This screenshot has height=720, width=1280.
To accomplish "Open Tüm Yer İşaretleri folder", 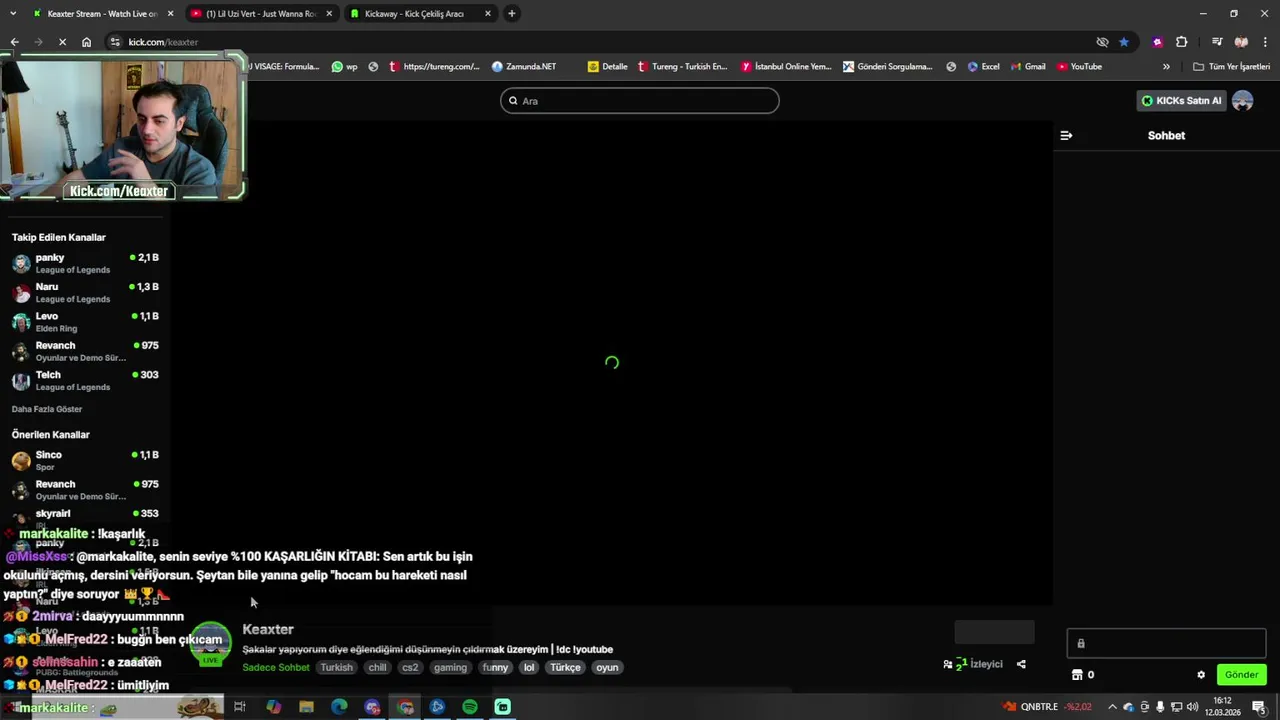I will pyautogui.click(x=1232, y=67).
